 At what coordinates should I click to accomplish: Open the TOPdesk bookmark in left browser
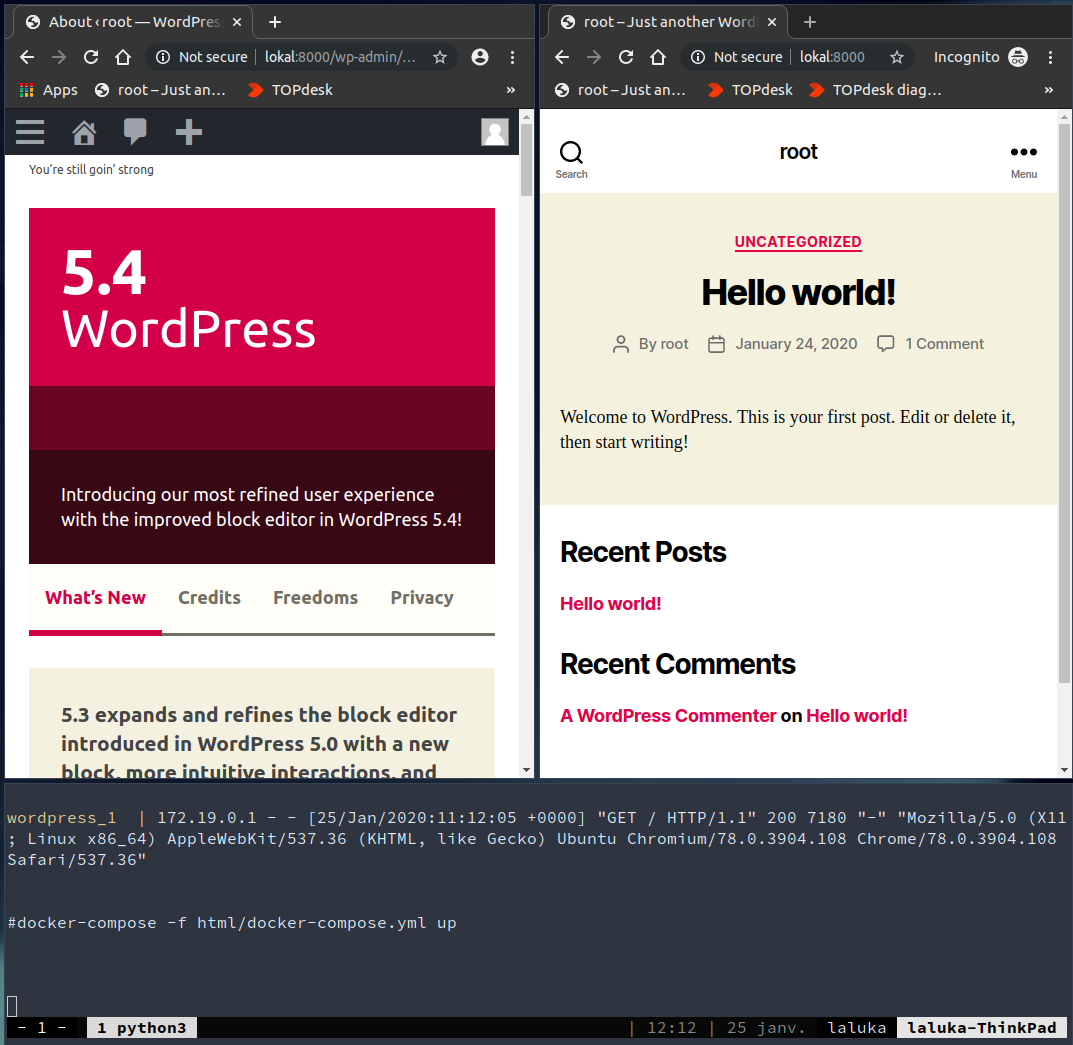pyautogui.click(x=290, y=90)
